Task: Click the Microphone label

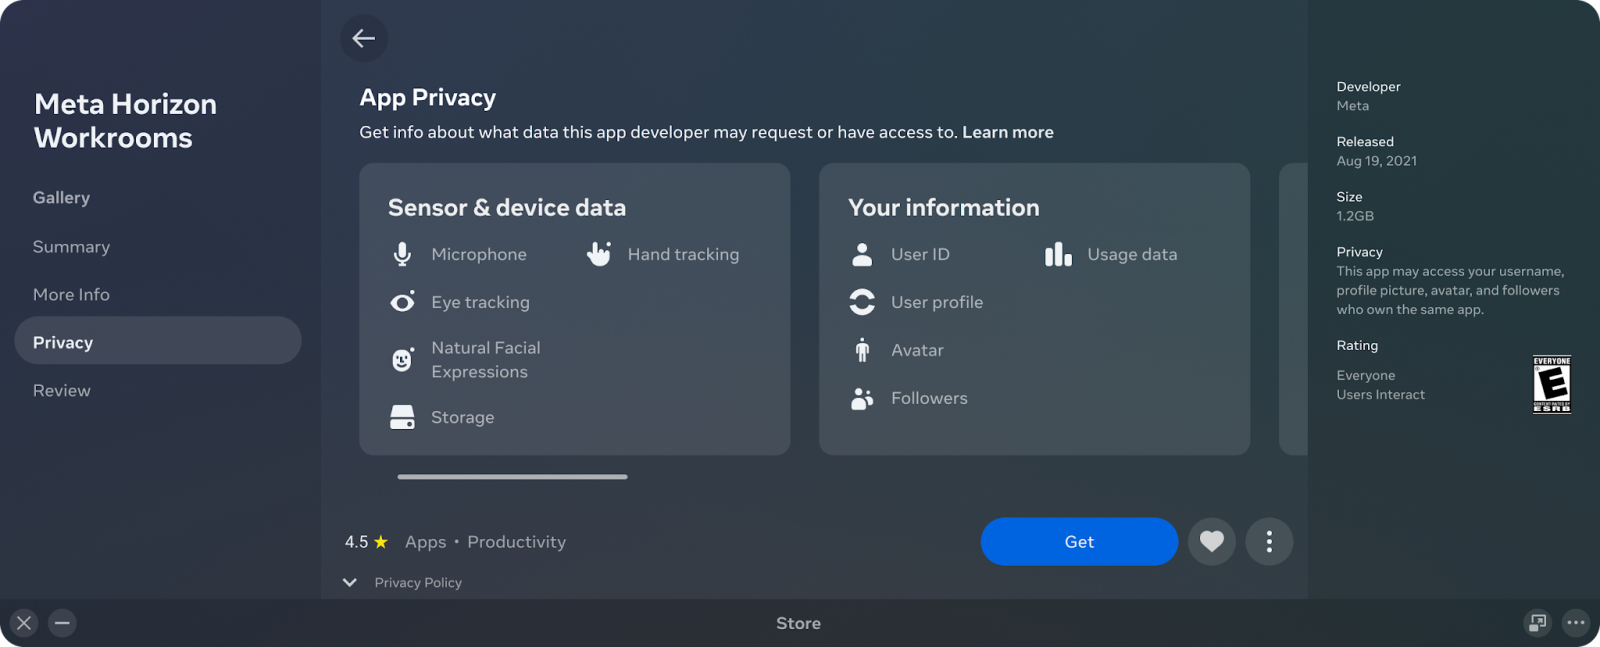Action: pyautogui.click(x=479, y=255)
